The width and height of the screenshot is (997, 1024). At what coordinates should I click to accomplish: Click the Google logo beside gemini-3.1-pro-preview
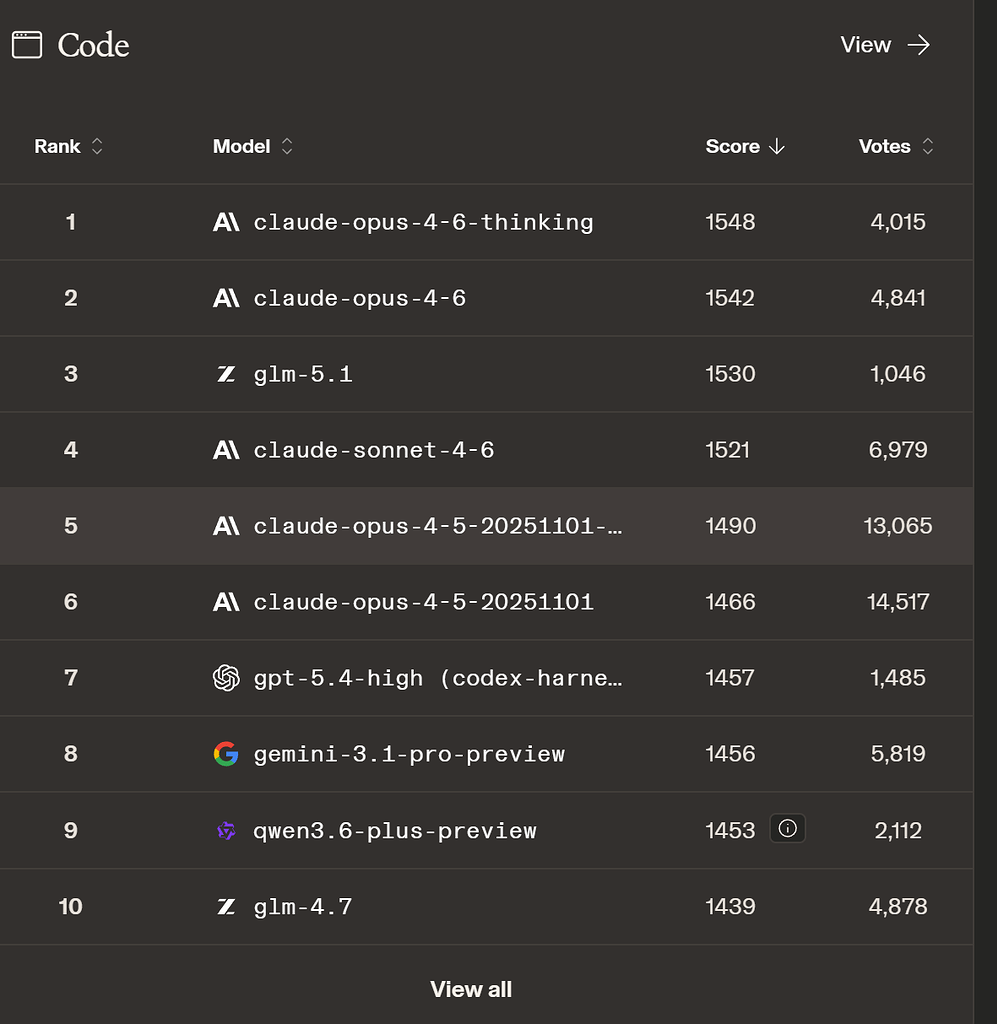226,754
